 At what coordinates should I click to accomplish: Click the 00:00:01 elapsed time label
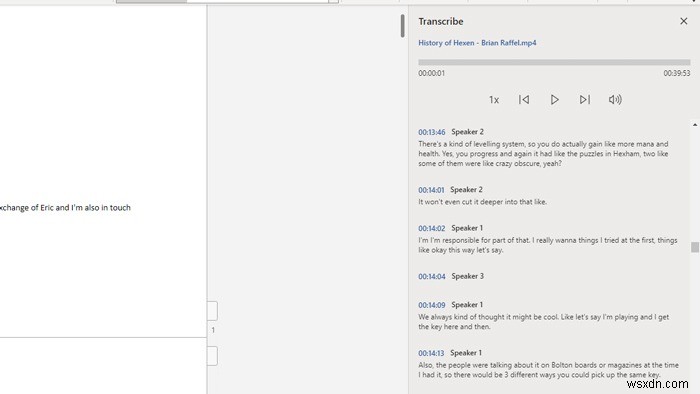pyautogui.click(x=431, y=73)
